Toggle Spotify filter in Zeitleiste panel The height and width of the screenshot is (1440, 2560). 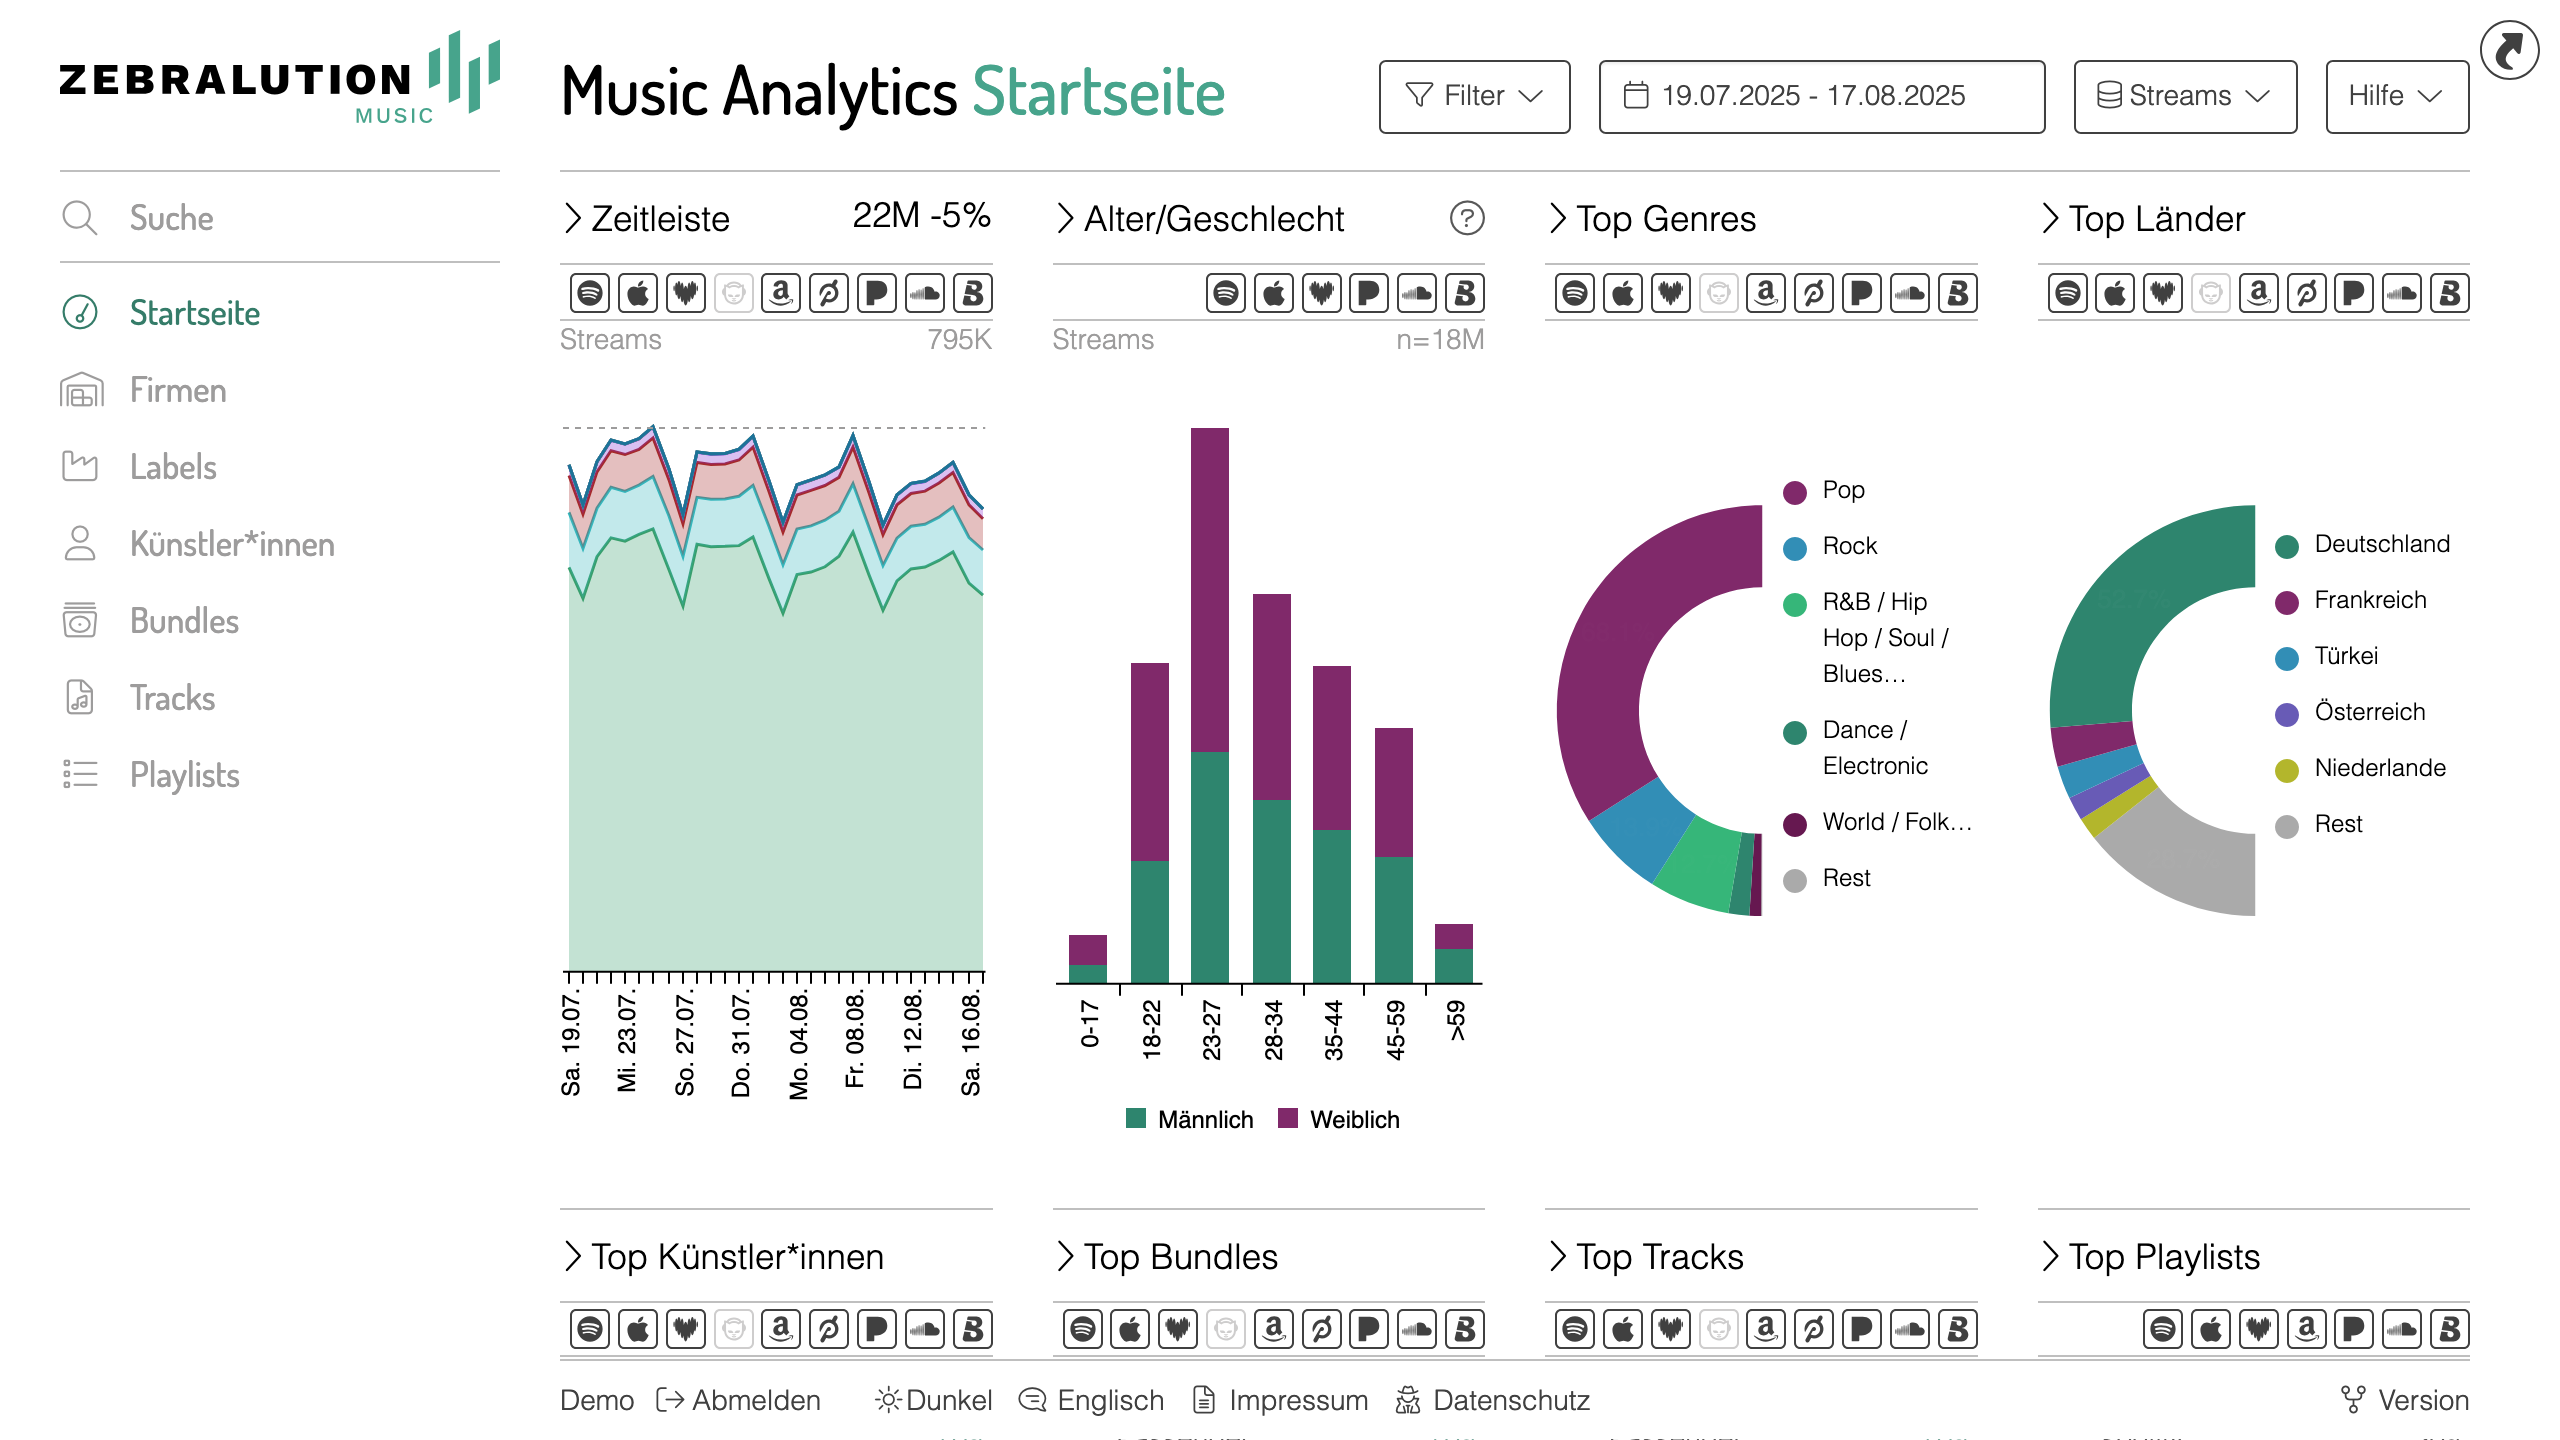click(x=590, y=293)
